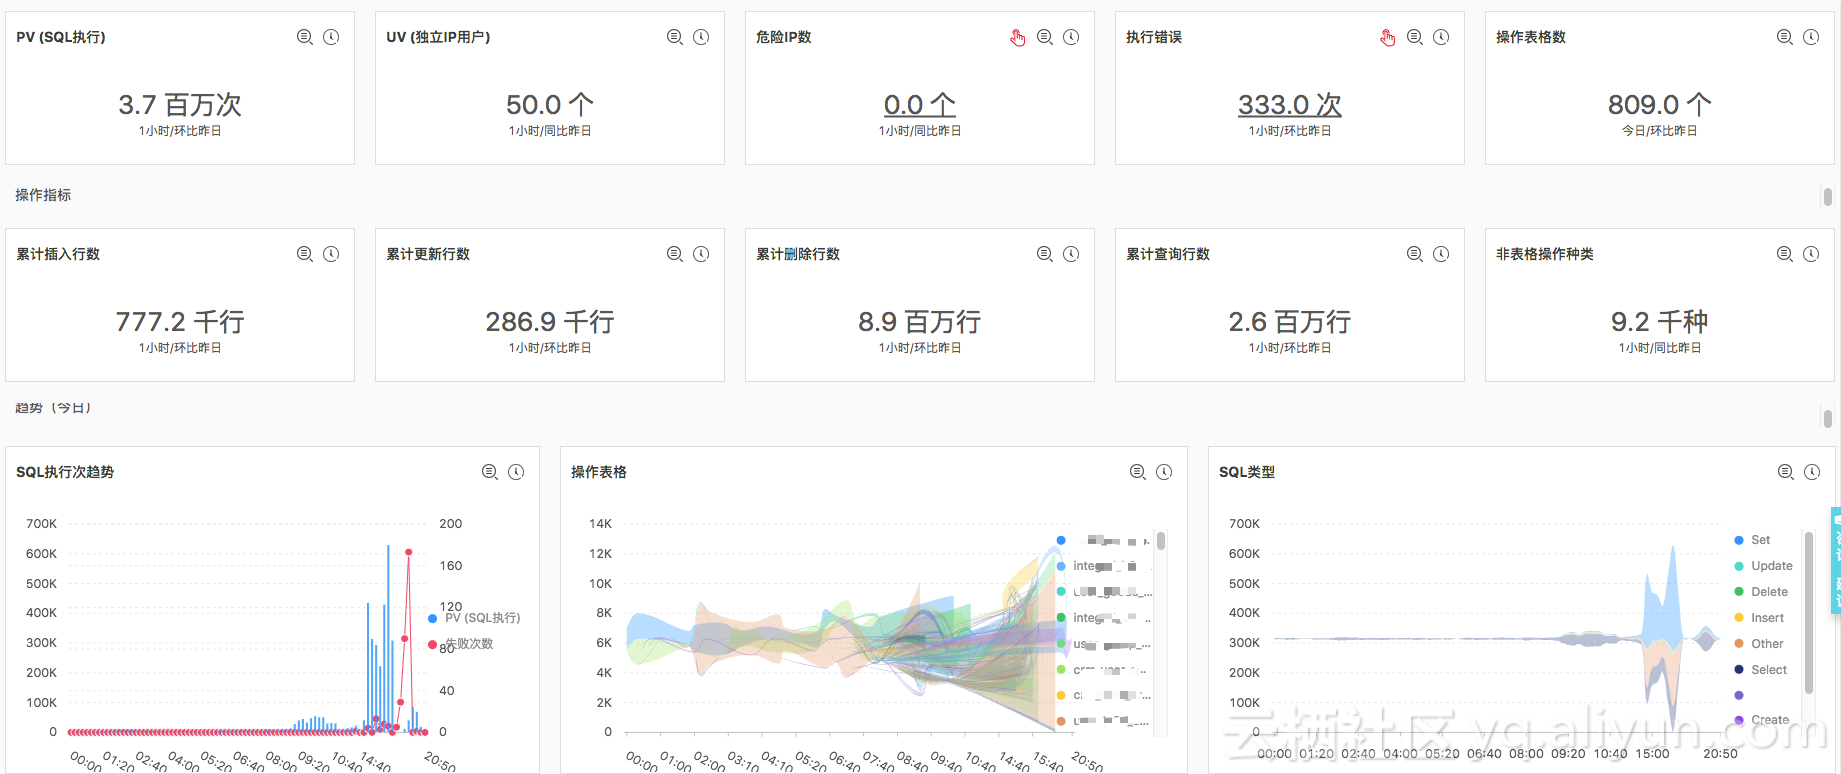Click the scrollbar handle beside 操作指标 section
This screenshot has width=1841, height=774.
1828,197
